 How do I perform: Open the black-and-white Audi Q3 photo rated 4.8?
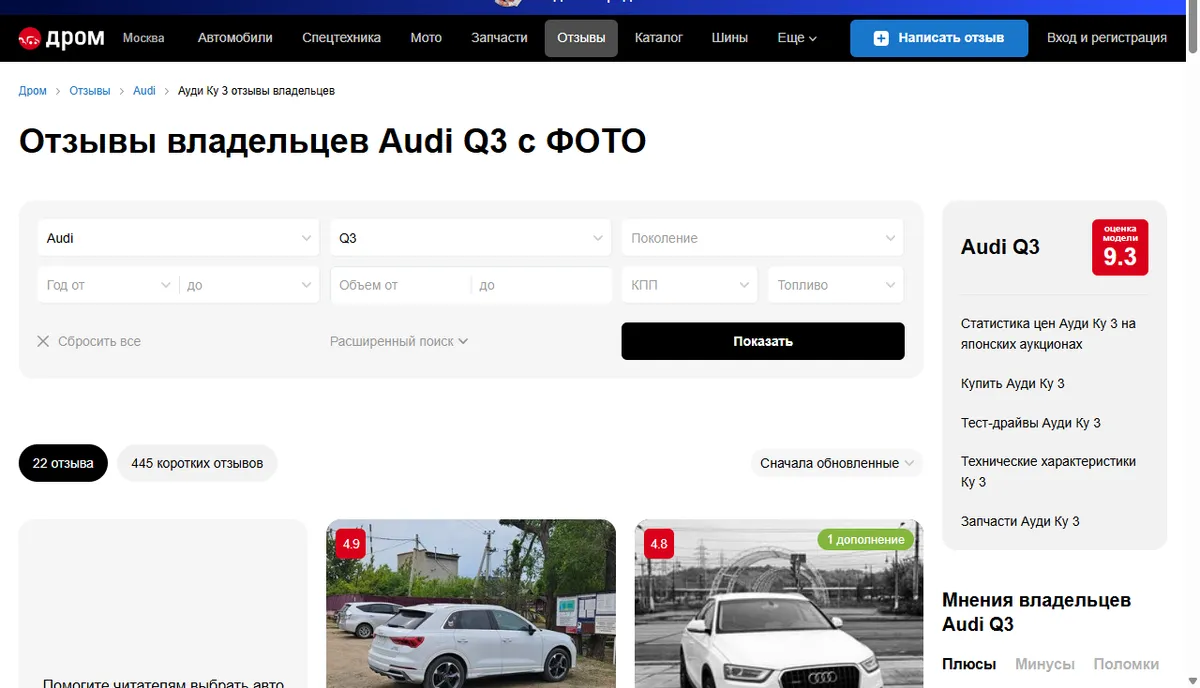coord(779,603)
